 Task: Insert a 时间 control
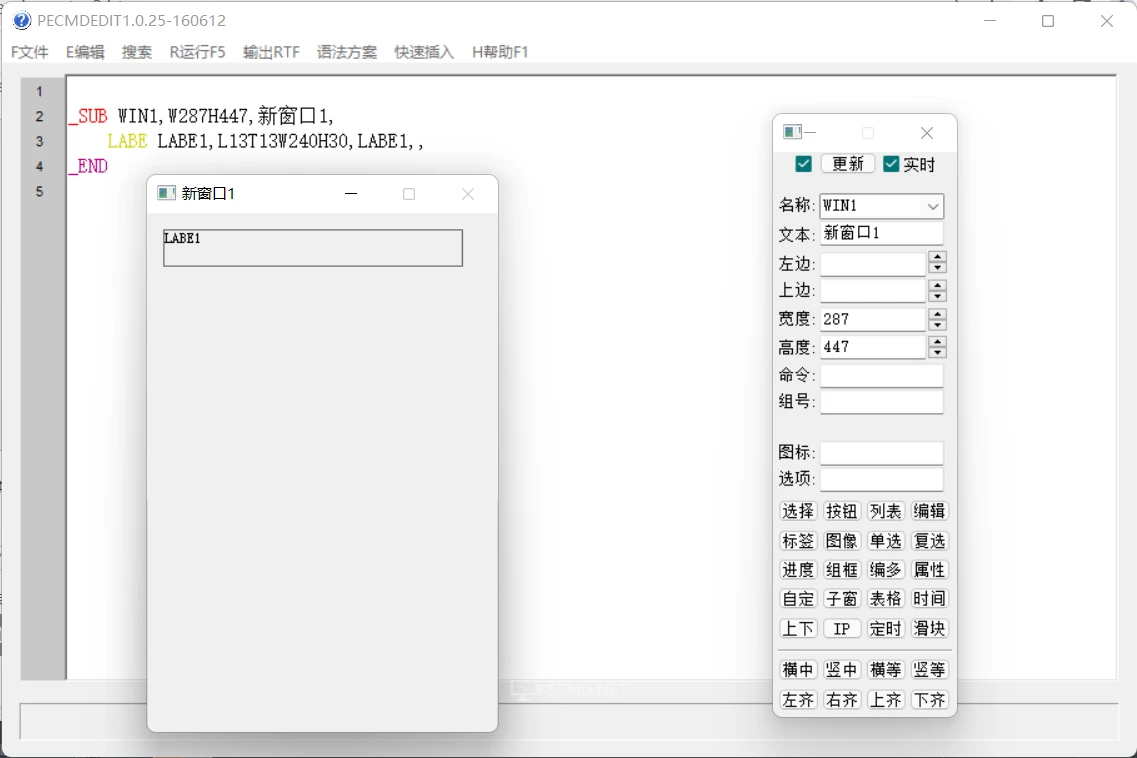[x=930, y=599]
